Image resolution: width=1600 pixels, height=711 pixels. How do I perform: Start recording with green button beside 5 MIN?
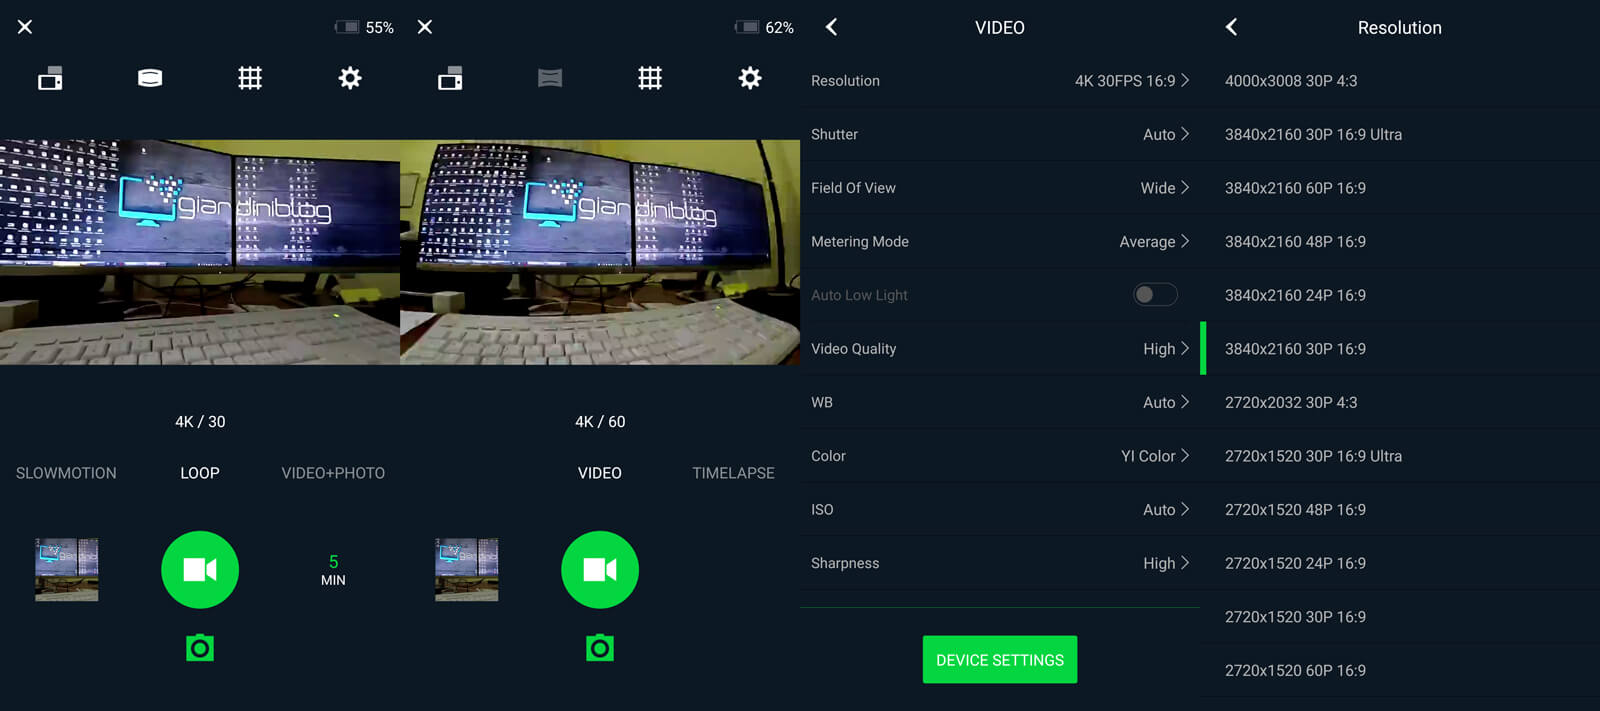[x=200, y=569]
